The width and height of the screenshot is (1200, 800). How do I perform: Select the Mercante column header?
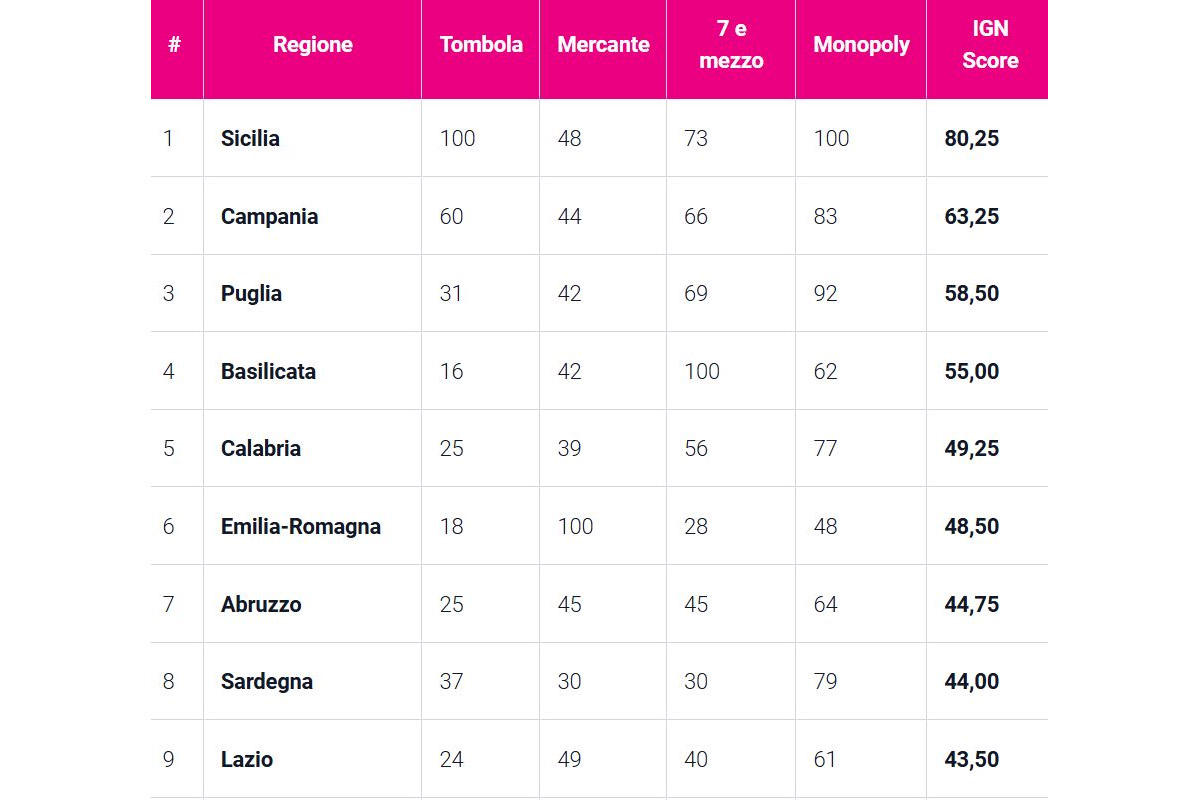(603, 45)
